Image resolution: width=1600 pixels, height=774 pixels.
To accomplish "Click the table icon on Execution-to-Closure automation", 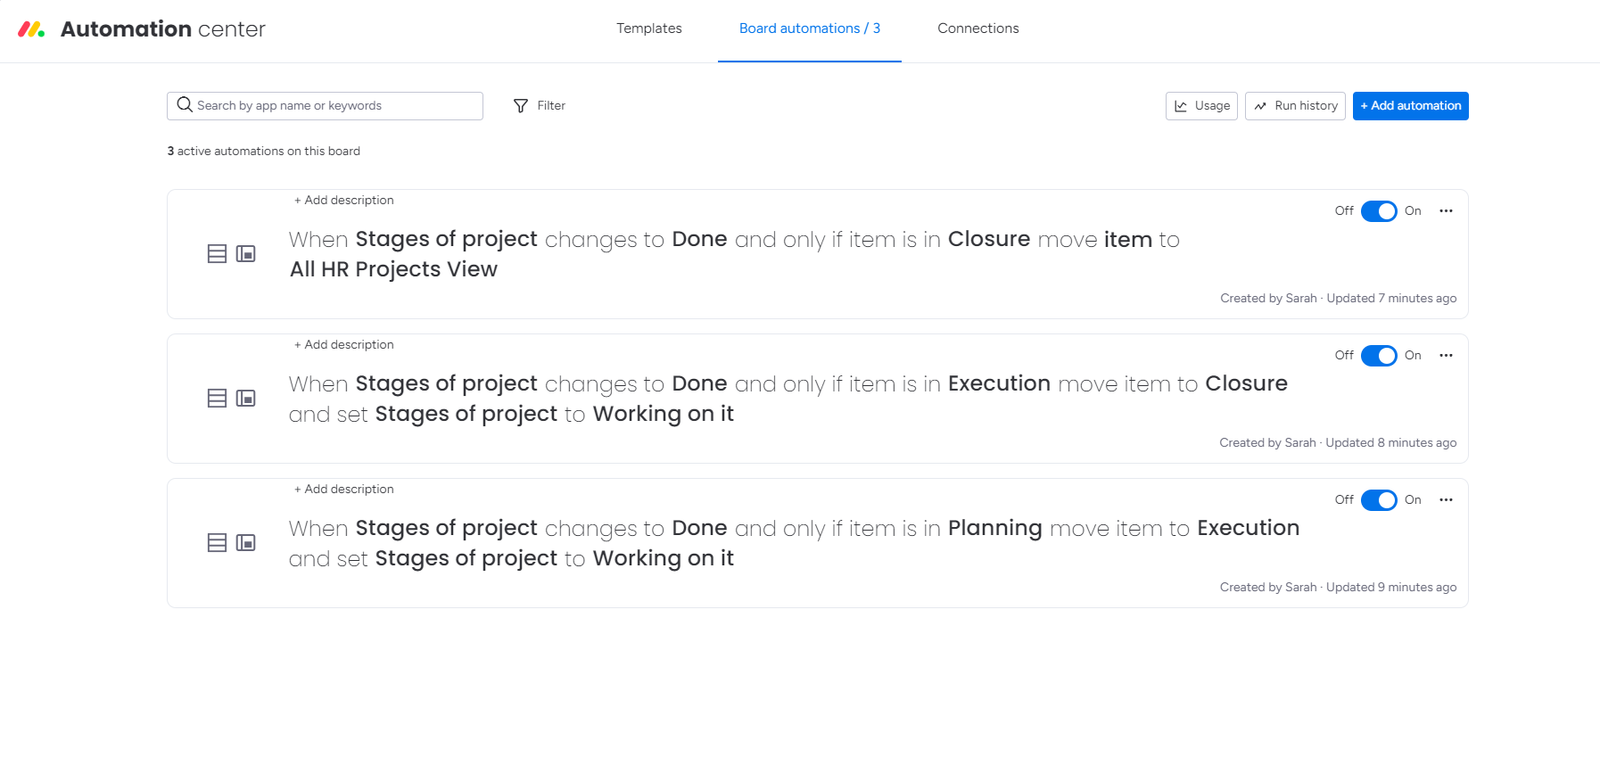I will coord(217,398).
